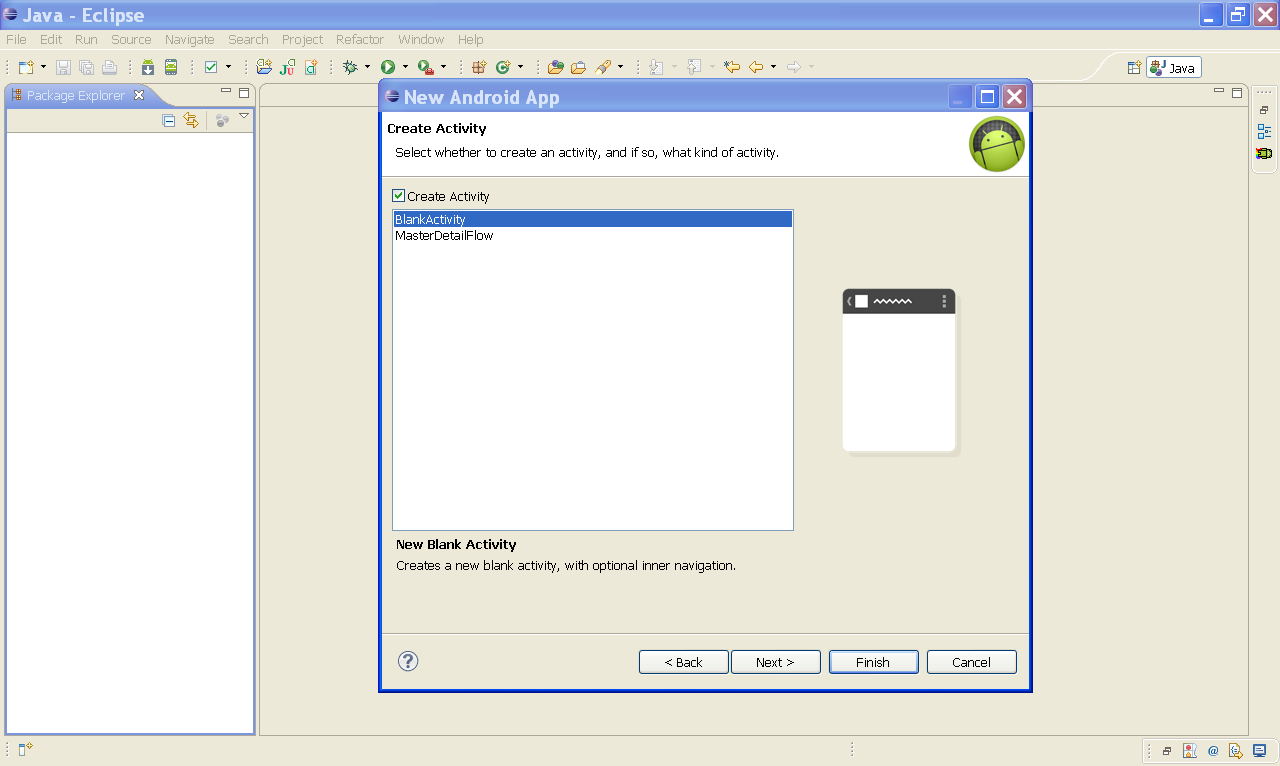1280x766 pixels.
Task: Click the help icon in the wizard
Action: [x=407, y=661]
